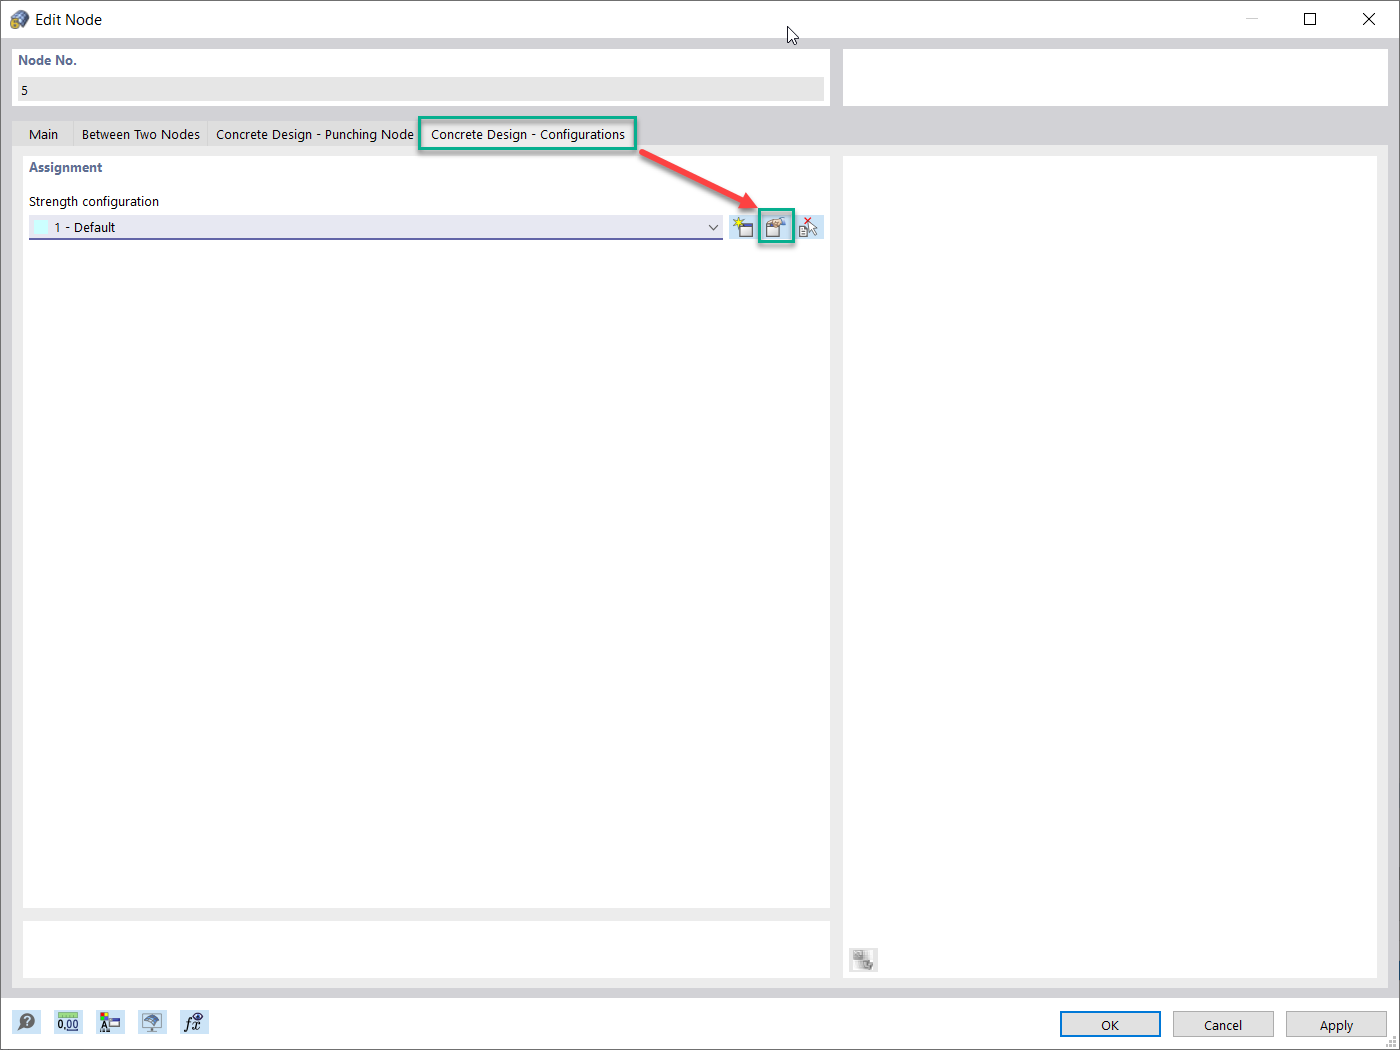Select the Concrete Design - Configurations tab

point(527,133)
